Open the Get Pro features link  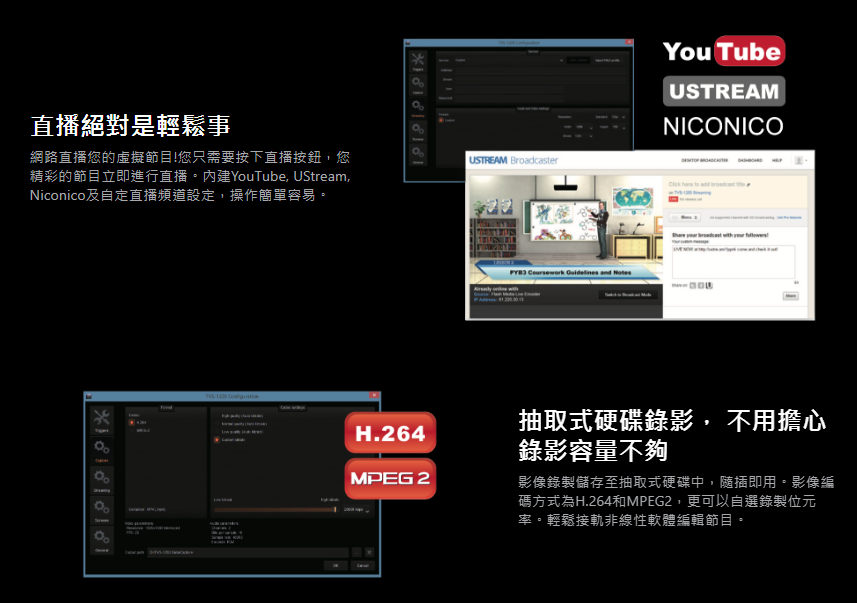tap(789, 218)
